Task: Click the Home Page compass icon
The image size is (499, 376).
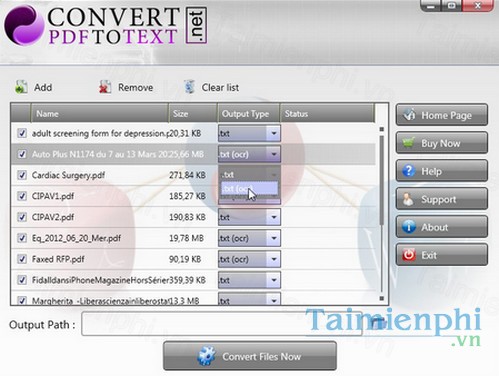Action: 409,115
